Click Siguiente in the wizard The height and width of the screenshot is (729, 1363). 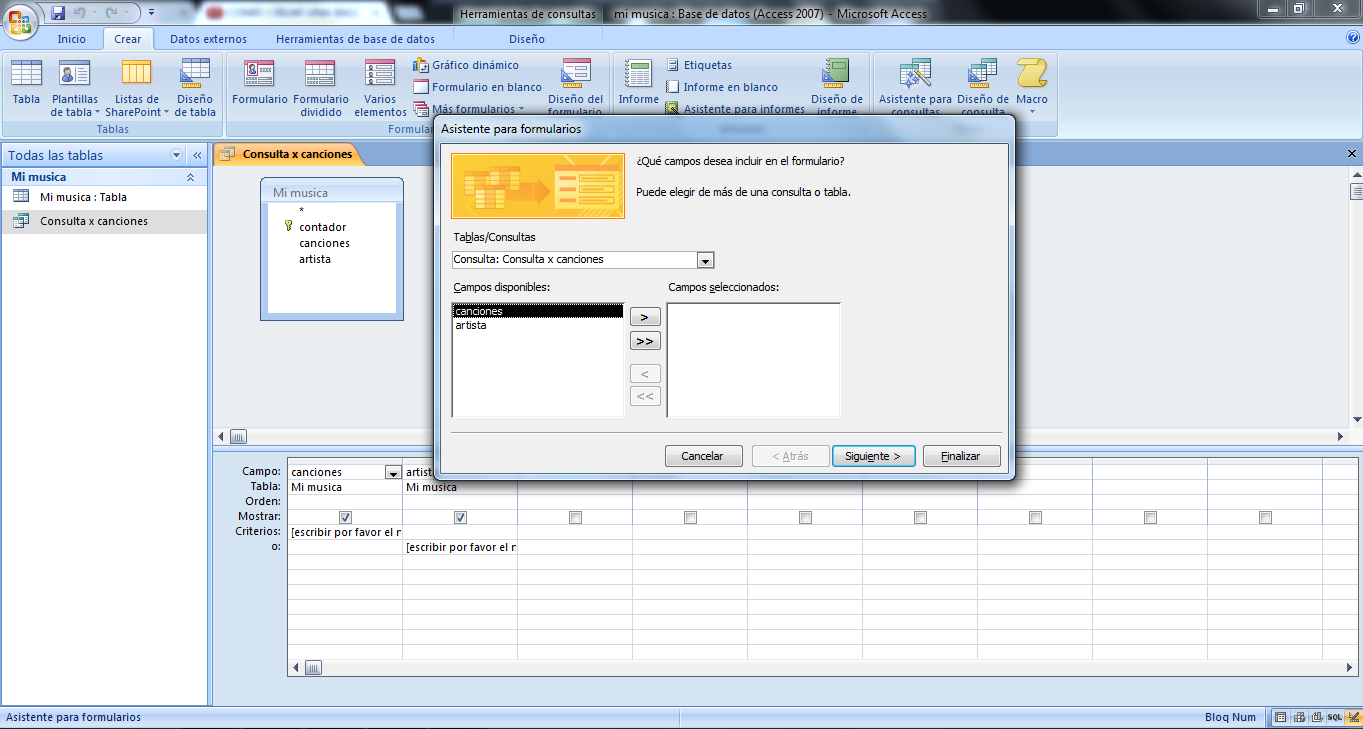coord(873,456)
